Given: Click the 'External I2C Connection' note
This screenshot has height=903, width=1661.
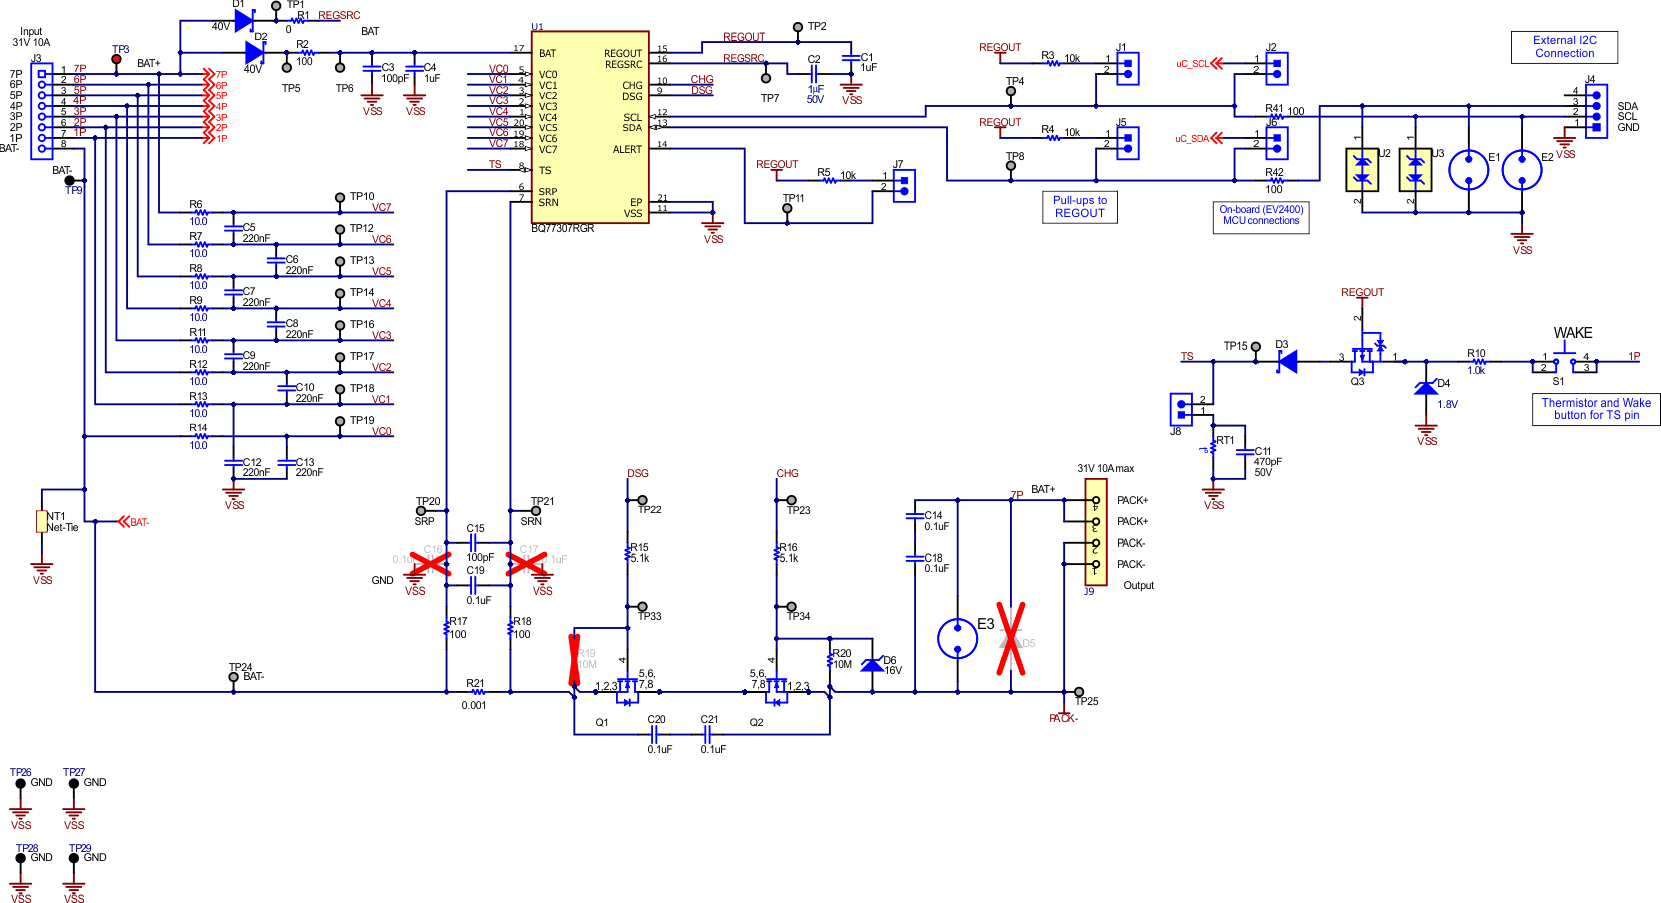Looking at the screenshot, I should click(x=1565, y=47).
